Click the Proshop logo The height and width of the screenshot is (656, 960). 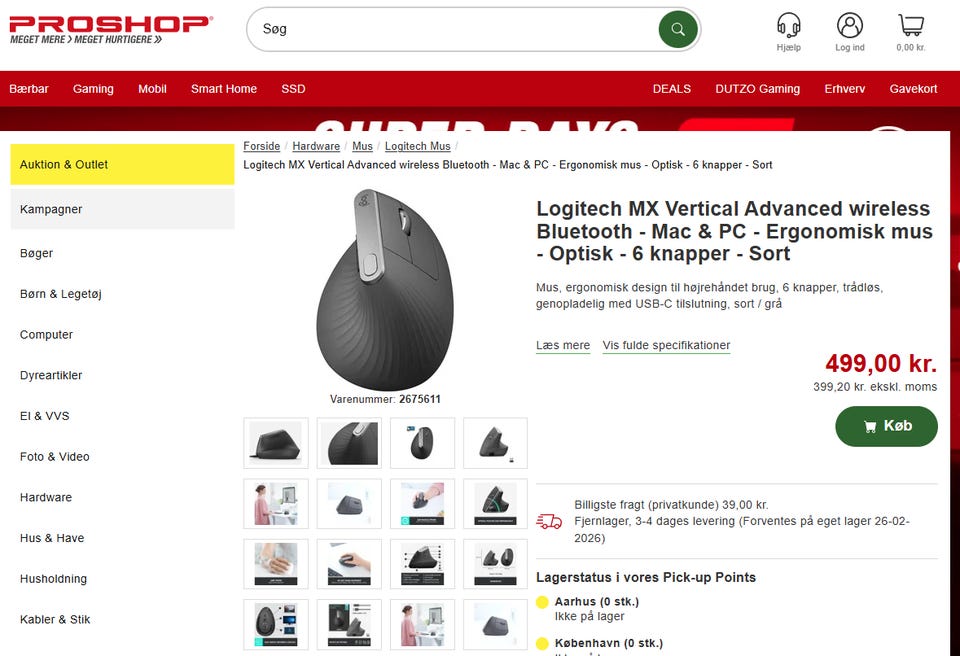(111, 29)
